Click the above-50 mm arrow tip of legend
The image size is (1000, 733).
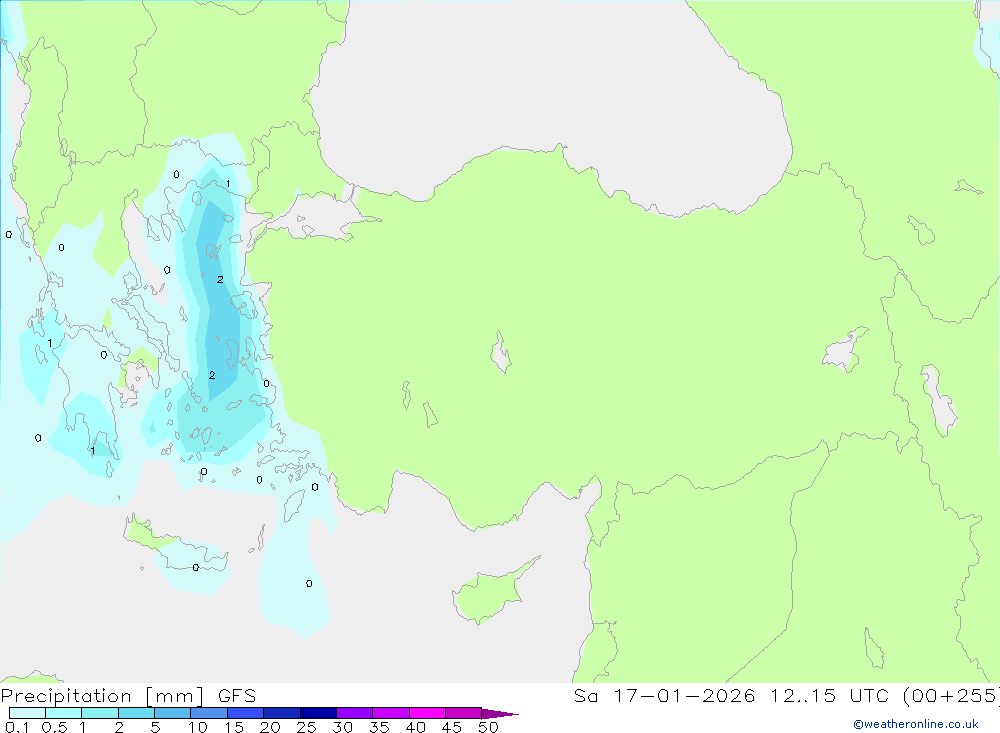(500, 714)
